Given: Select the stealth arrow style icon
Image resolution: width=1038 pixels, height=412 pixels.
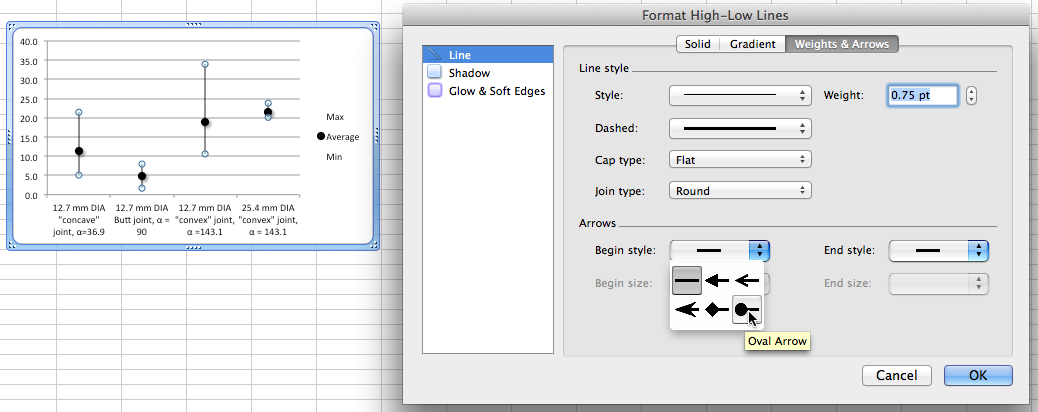Looking at the screenshot, I should tap(687, 309).
